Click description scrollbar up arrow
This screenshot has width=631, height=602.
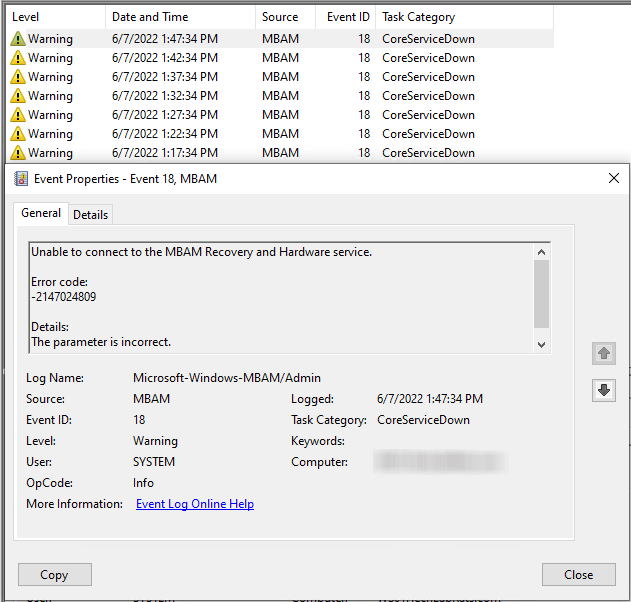(x=542, y=252)
